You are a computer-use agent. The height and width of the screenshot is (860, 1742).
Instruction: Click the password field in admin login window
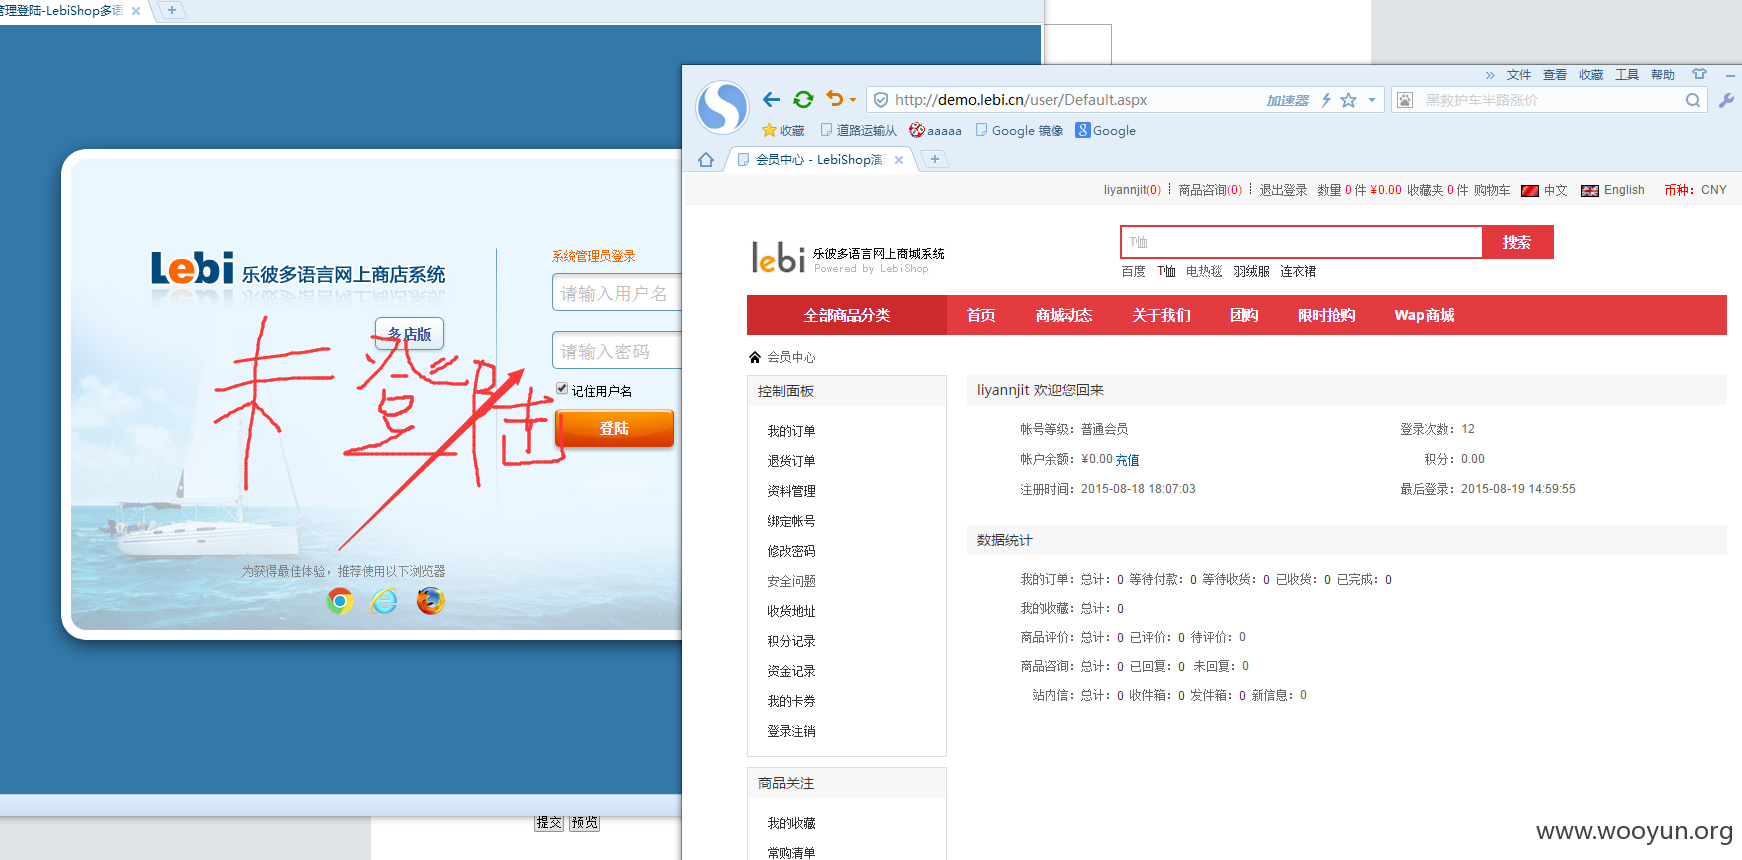point(617,351)
